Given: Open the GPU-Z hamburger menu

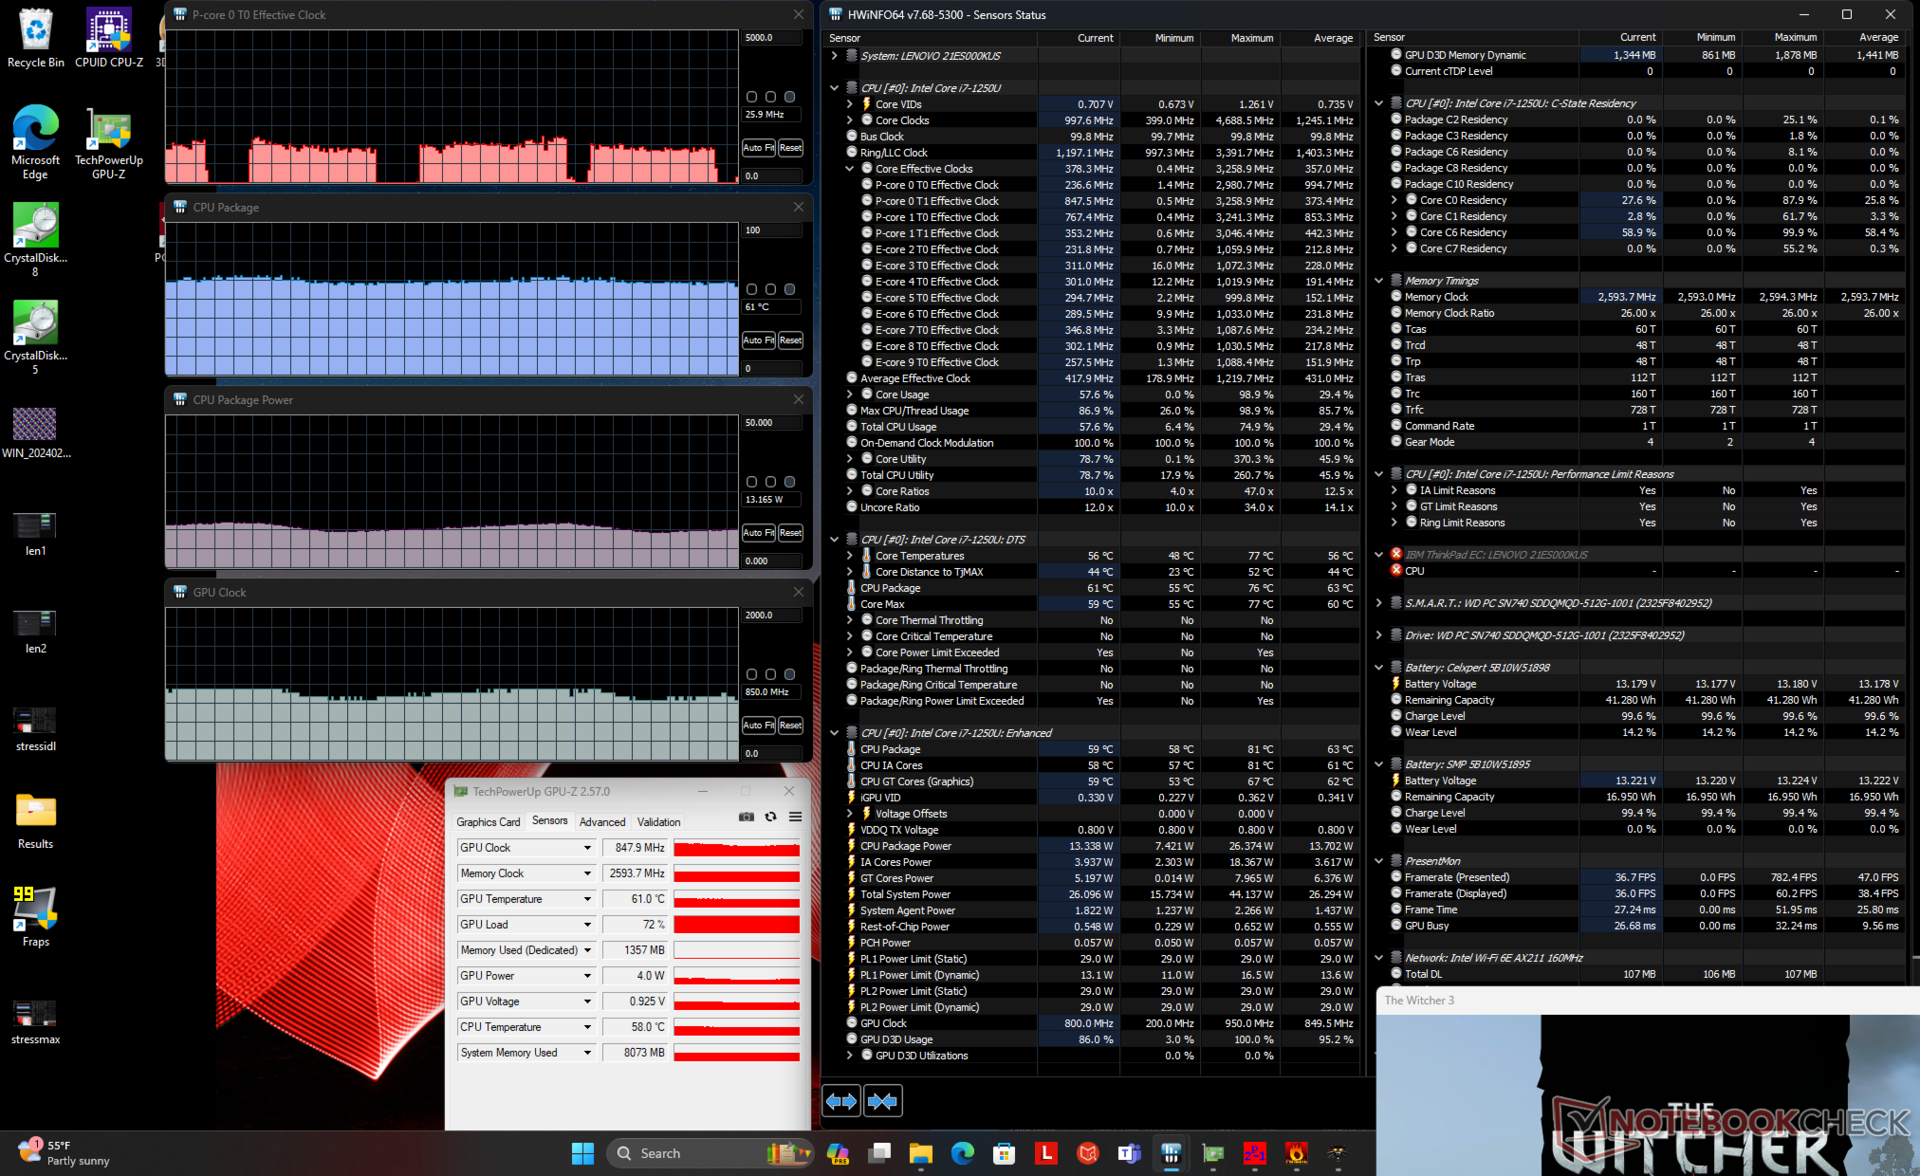Looking at the screenshot, I should [x=795, y=817].
